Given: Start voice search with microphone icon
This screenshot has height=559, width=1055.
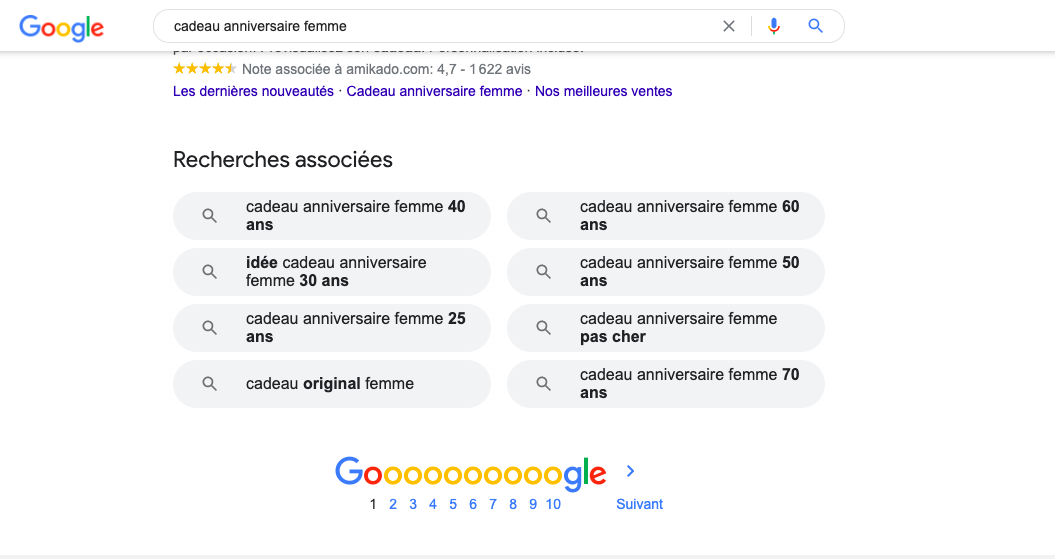Looking at the screenshot, I should (773, 26).
